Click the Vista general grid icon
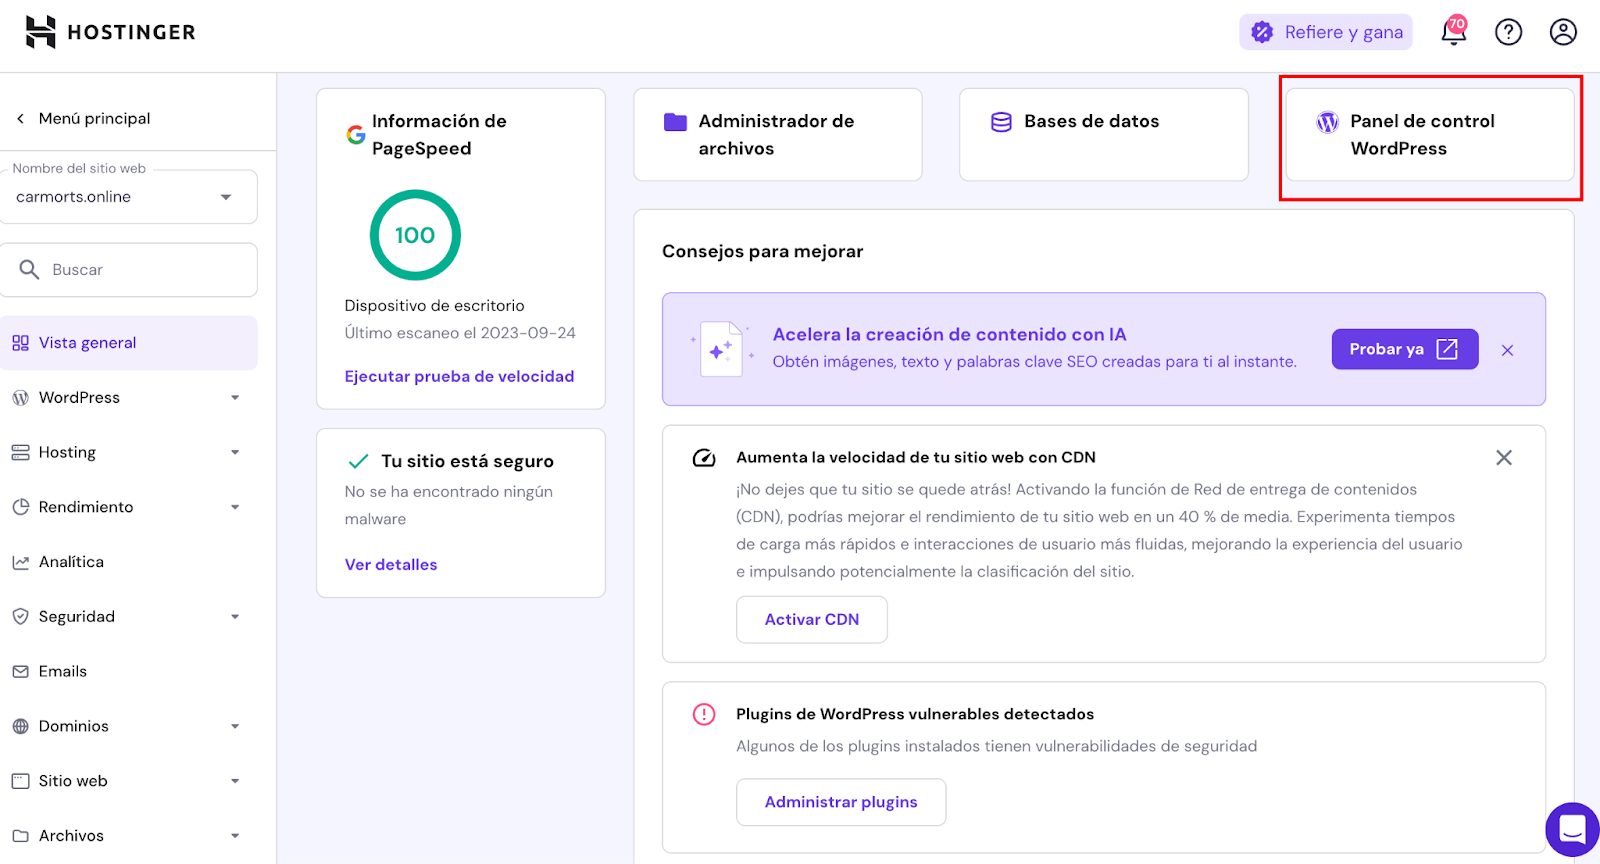The image size is (1600, 864). tap(20, 343)
